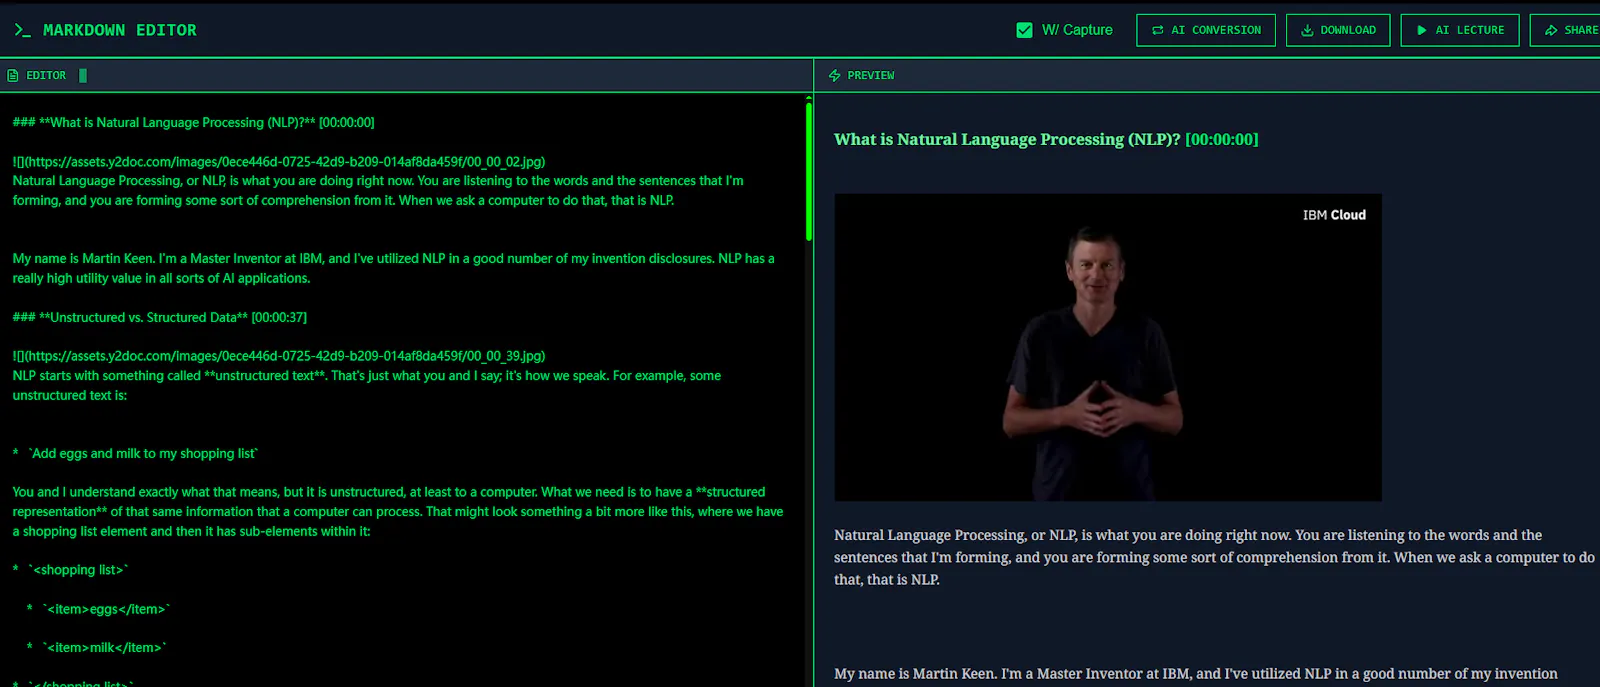Screen dimensions: 1600x687
Task: Select the PREVIEW panel tab label
Action: coord(871,75)
